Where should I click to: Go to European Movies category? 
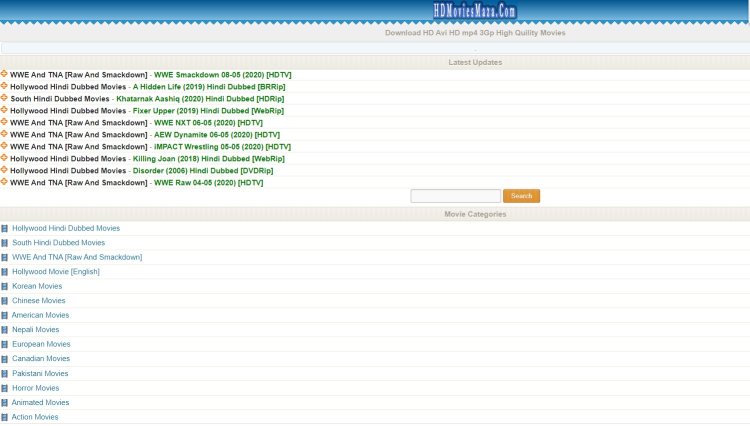tap(41, 344)
